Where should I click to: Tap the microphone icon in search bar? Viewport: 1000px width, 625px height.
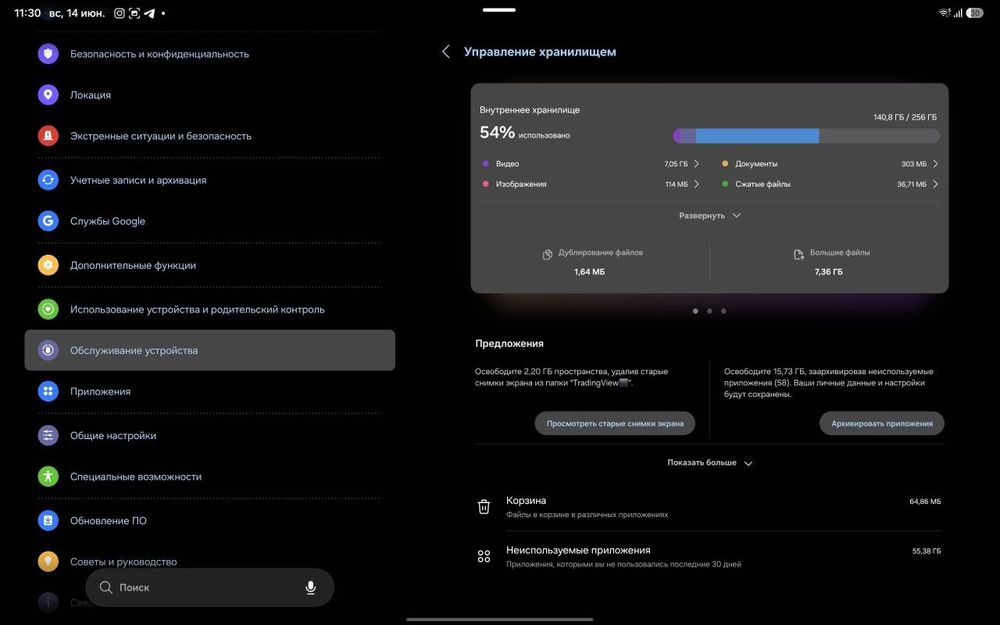point(311,587)
